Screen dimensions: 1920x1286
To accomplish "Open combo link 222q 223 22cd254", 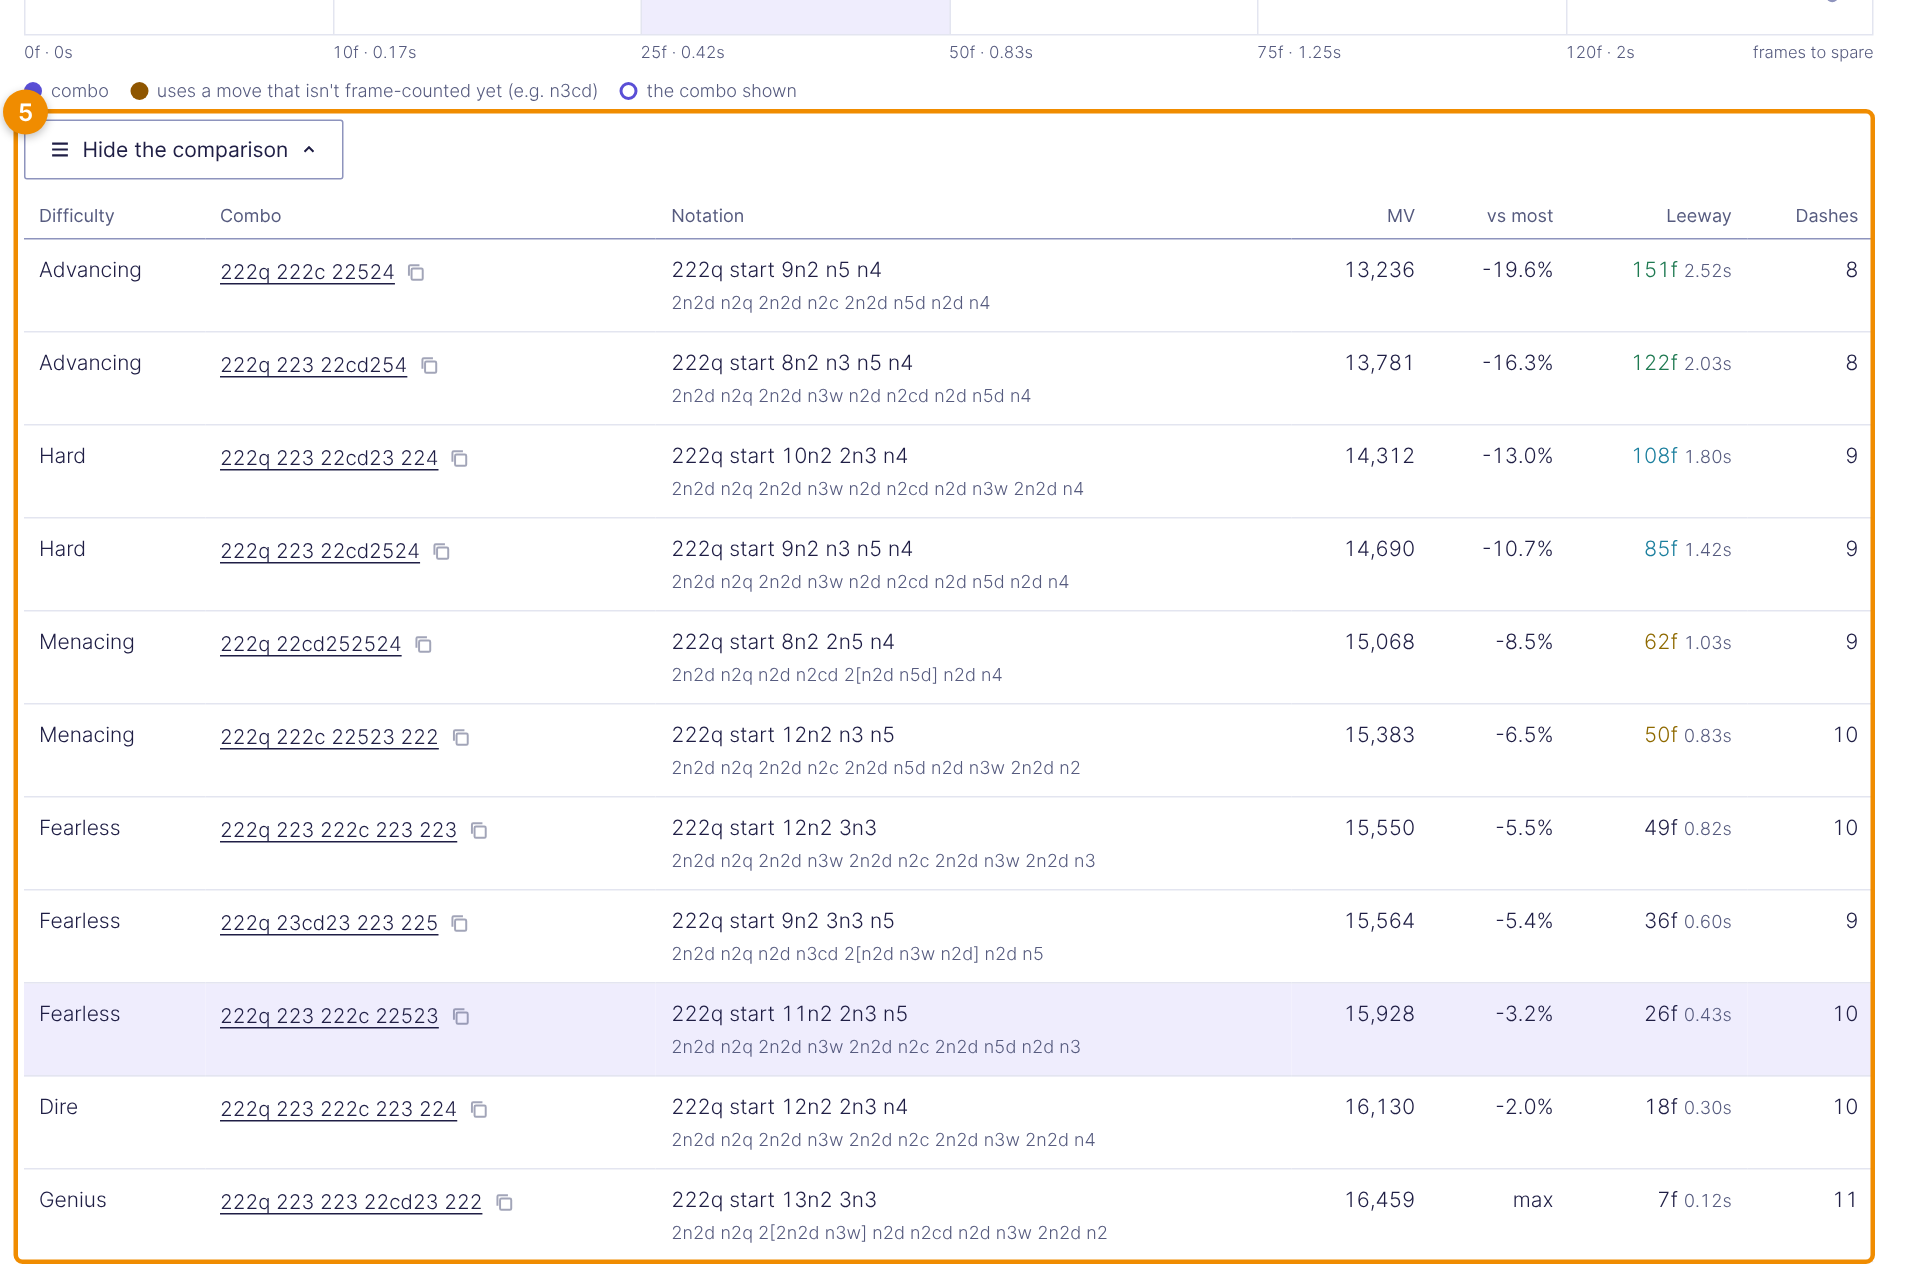I will click(313, 365).
